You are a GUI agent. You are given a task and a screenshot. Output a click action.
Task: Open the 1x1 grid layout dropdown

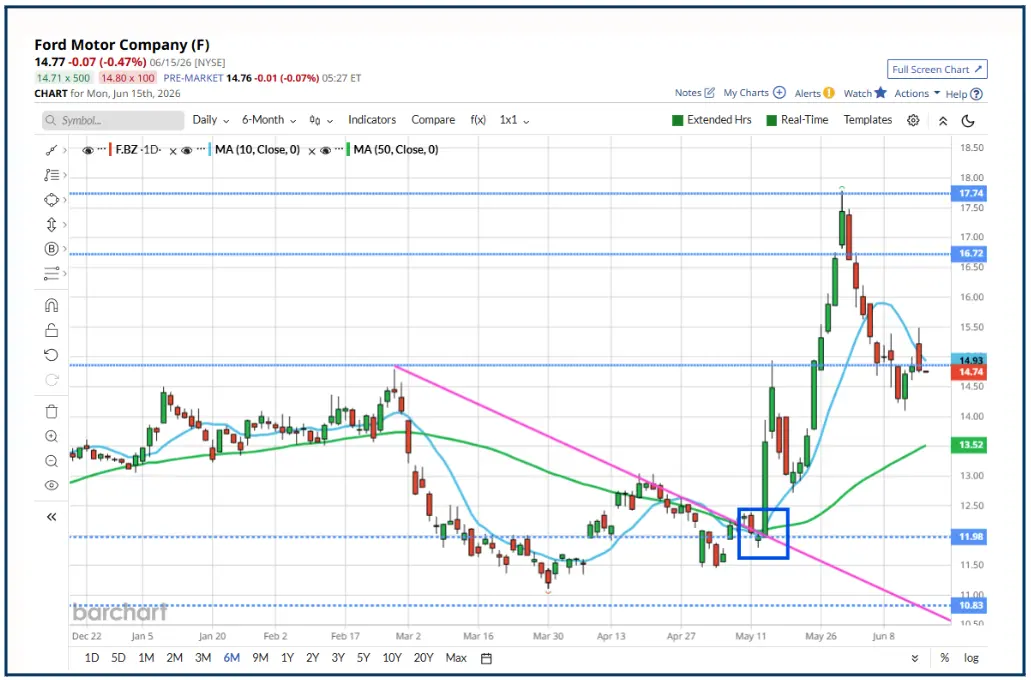pyautogui.click(x=514, y=120)
